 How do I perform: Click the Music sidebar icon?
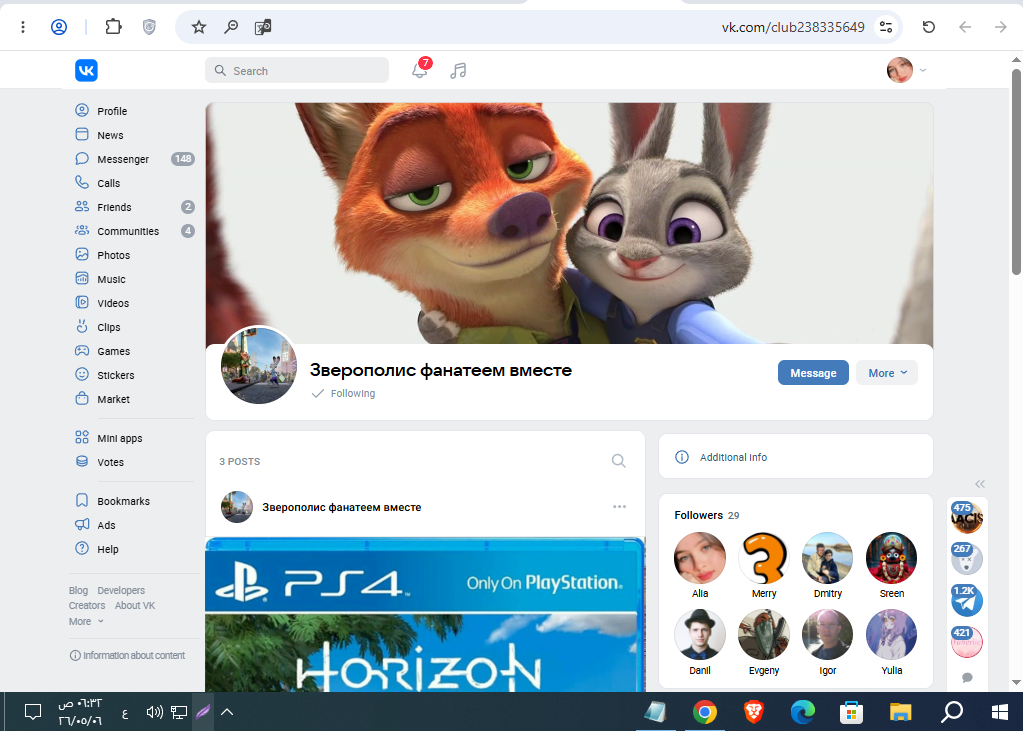pos(82,279)
